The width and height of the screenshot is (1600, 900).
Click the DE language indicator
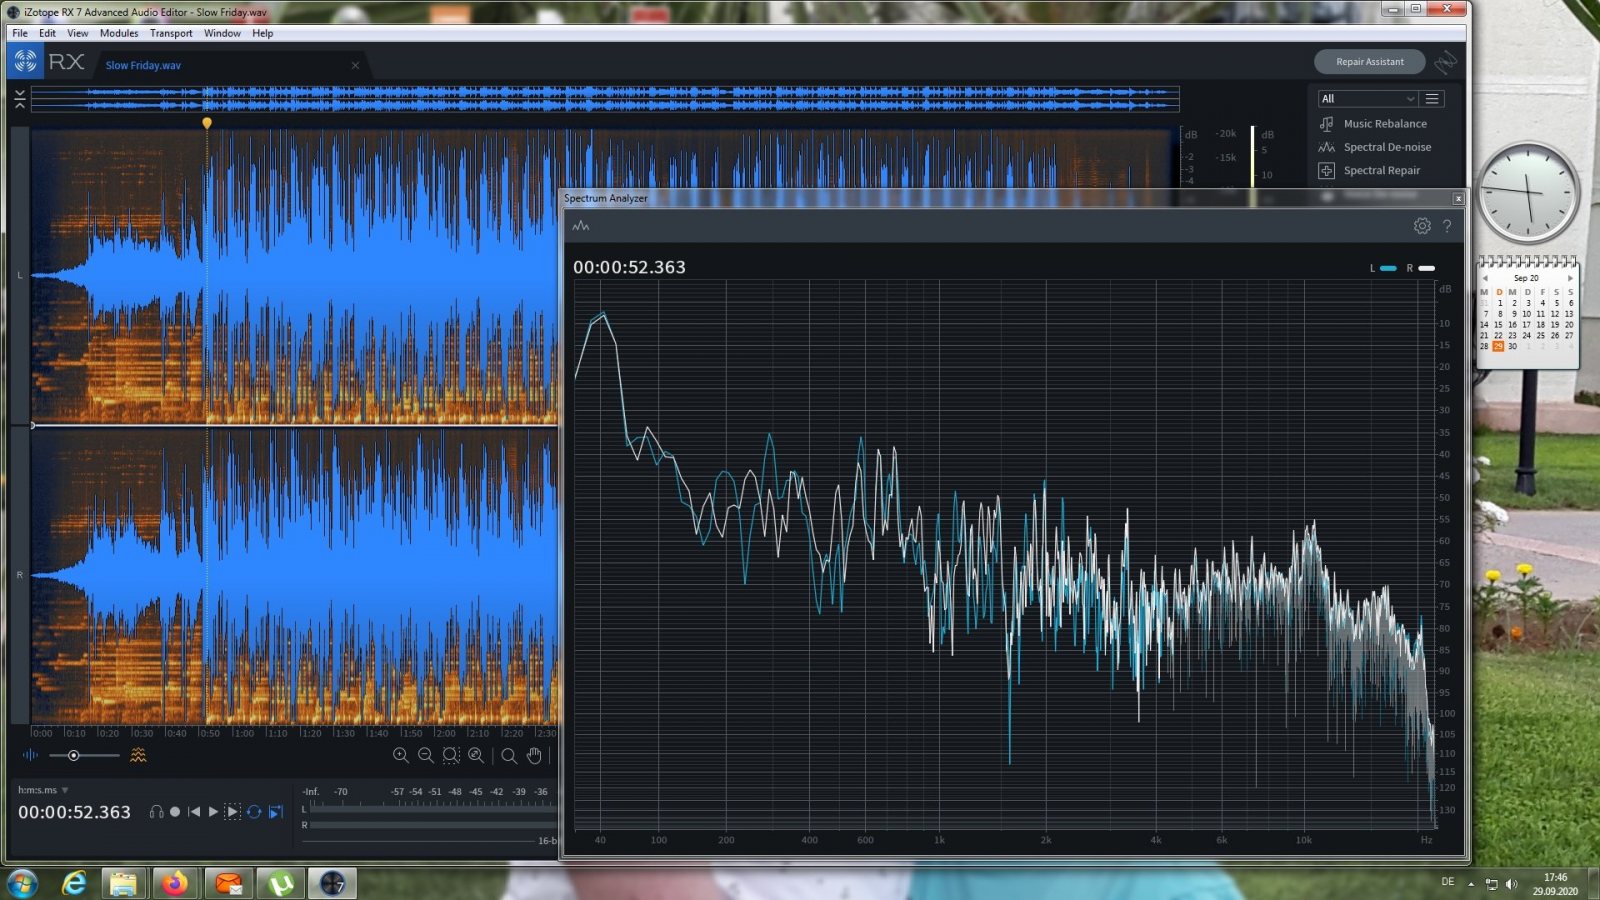pyautogui.click(x=1448, y=882)
